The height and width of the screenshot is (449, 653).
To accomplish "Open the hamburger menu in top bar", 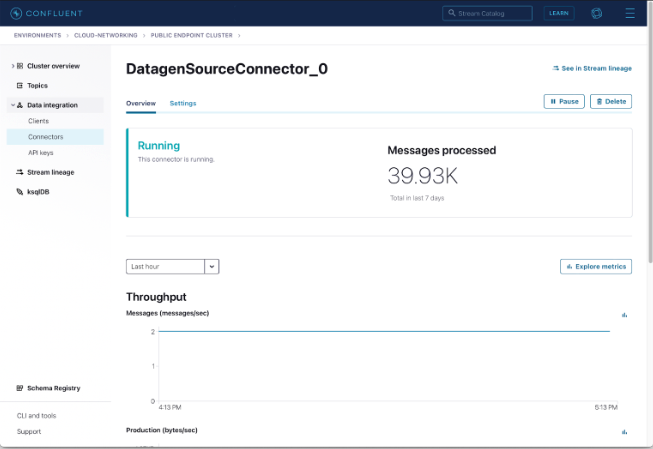I will click(x=630, y=13).
